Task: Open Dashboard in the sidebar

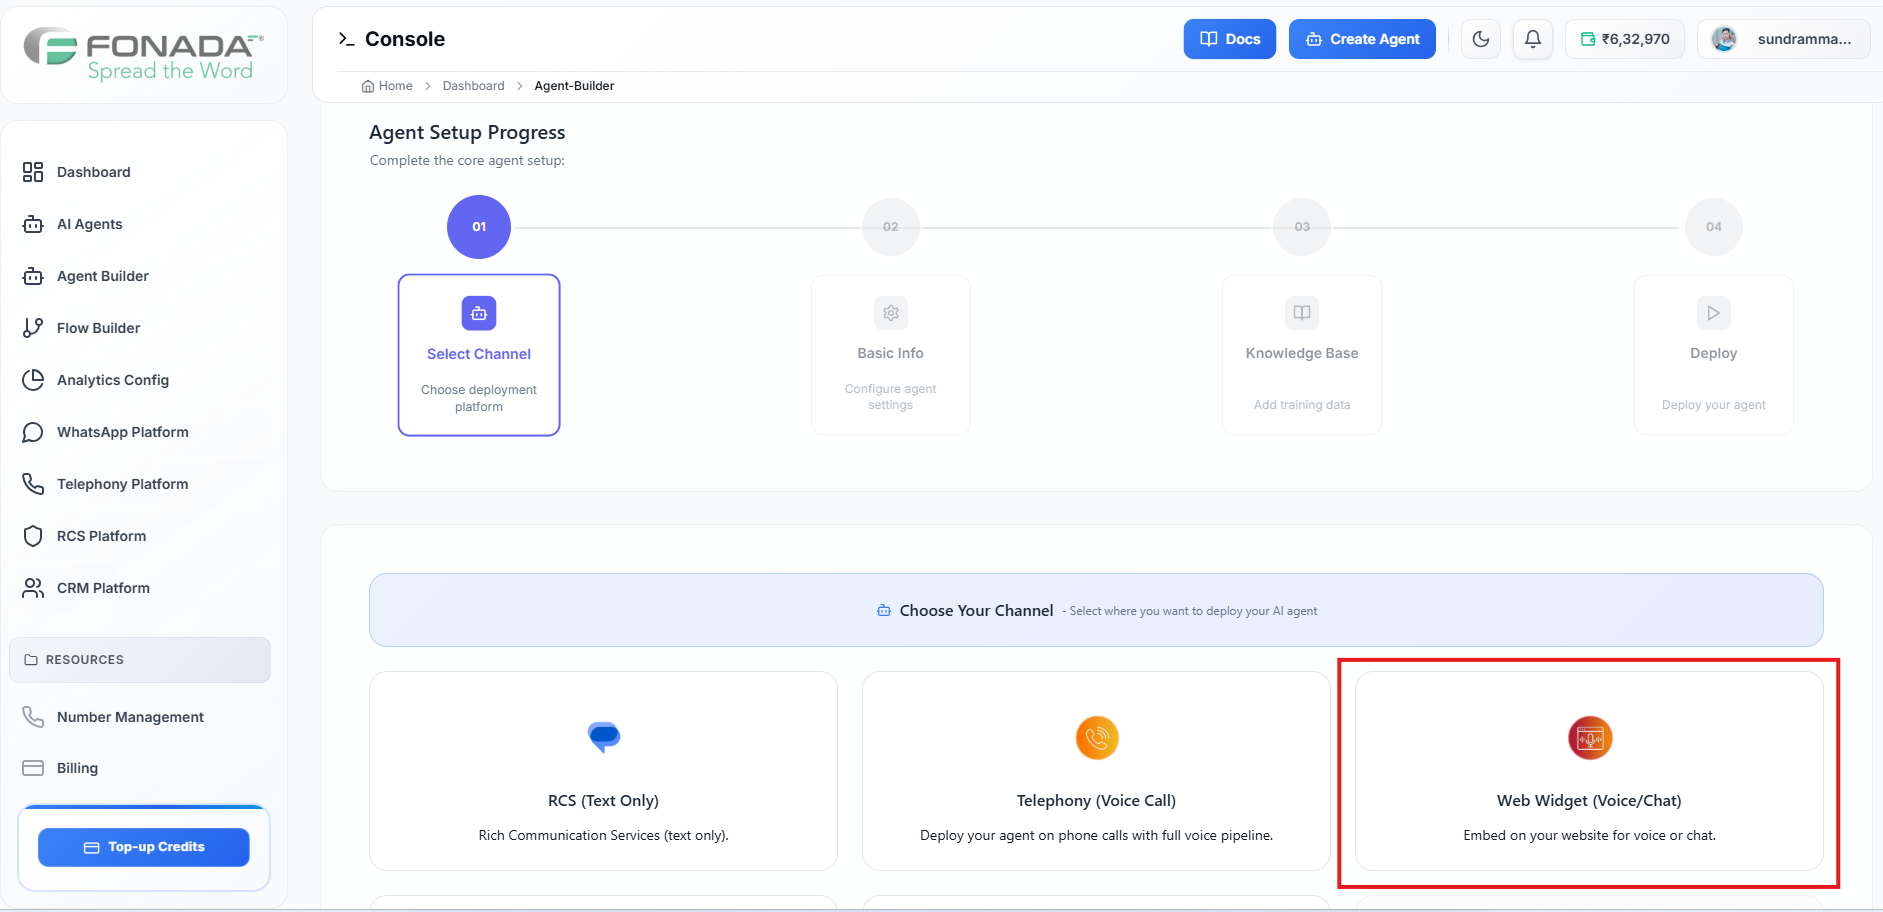Action: (x=145, y=172)
